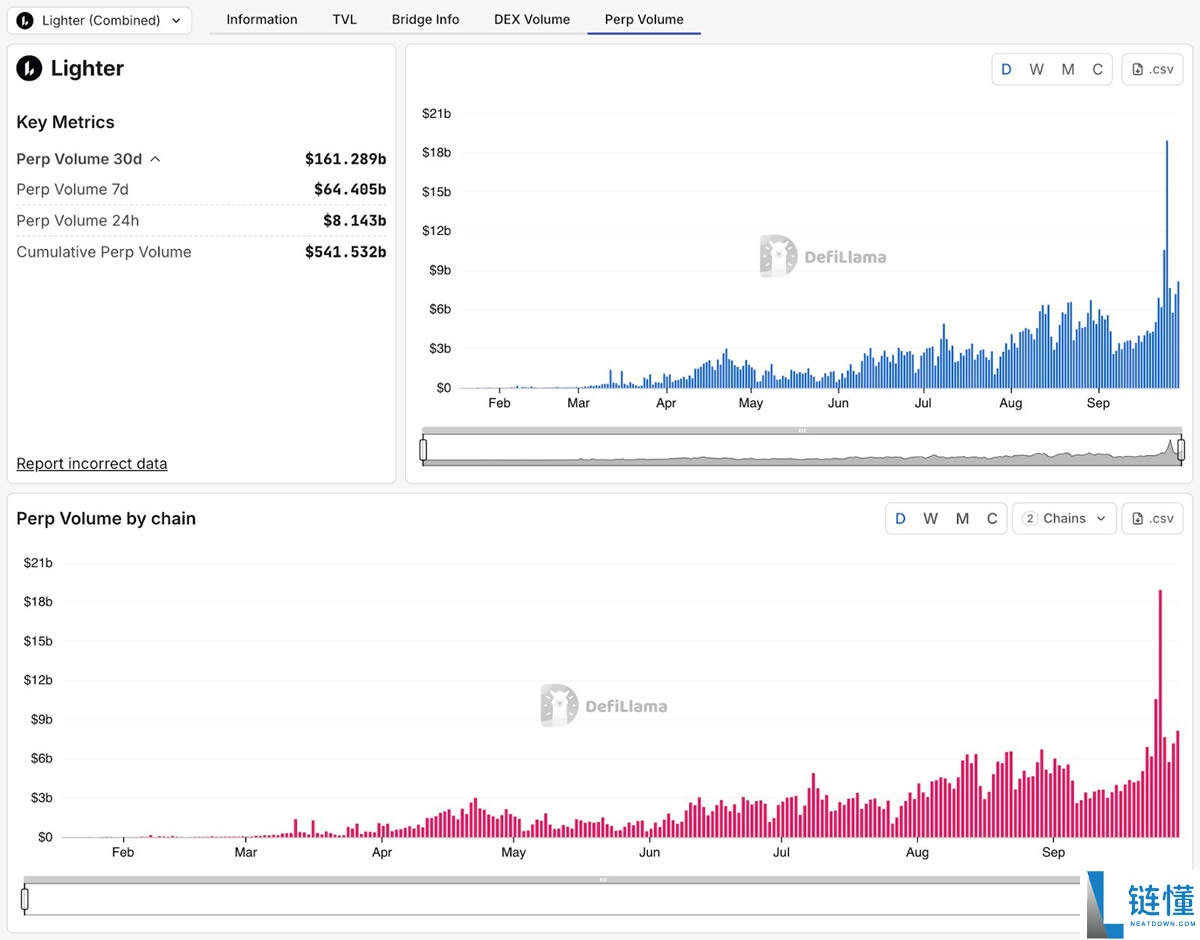Set top chart to weekly (W) interval
The image size is (1200, 940).
pos(1036,69)
